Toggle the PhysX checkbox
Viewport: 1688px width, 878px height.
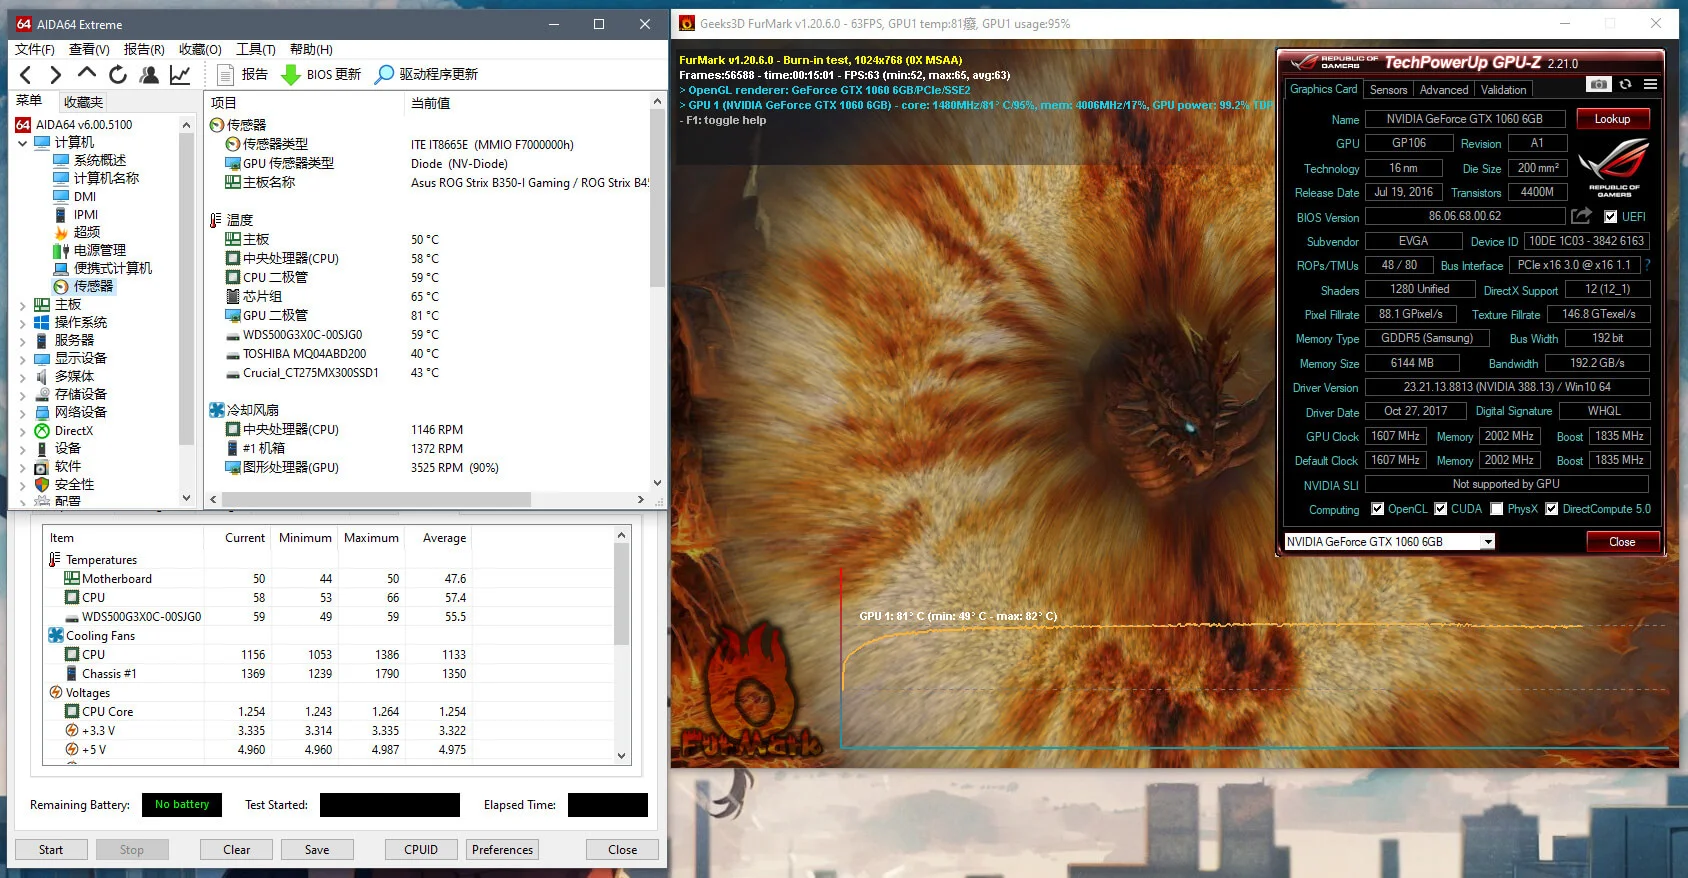1496,509
